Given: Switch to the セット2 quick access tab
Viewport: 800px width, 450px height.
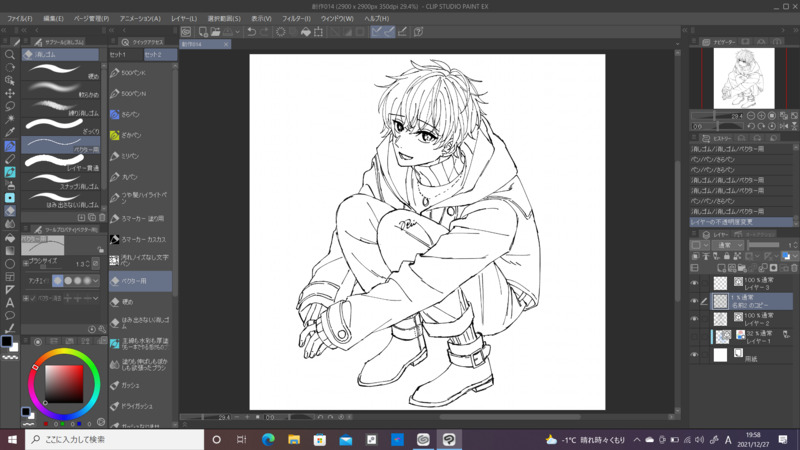Looking at the screenshot, I should pyautogui.click(x=160, y=55).
